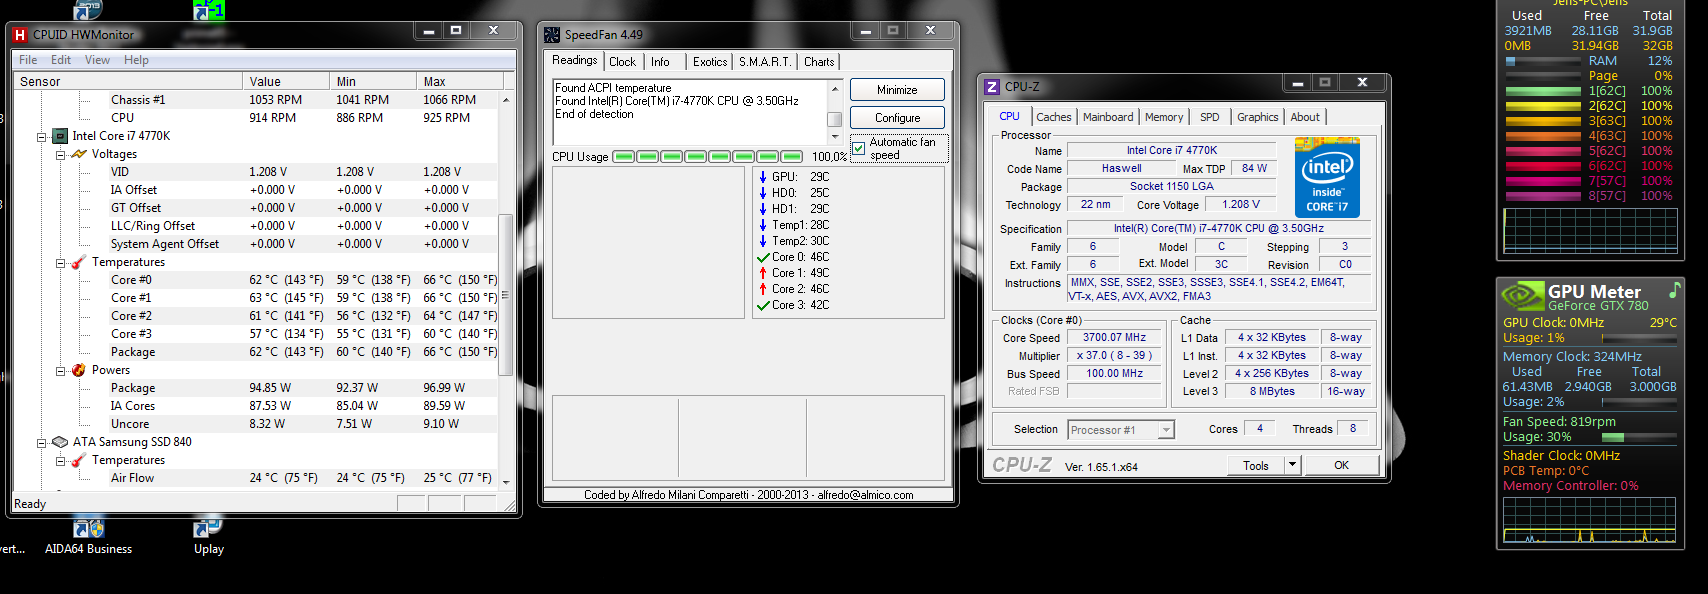Click the Max column header in HWMonitor

pyautogui.click(x=458, y=81)
